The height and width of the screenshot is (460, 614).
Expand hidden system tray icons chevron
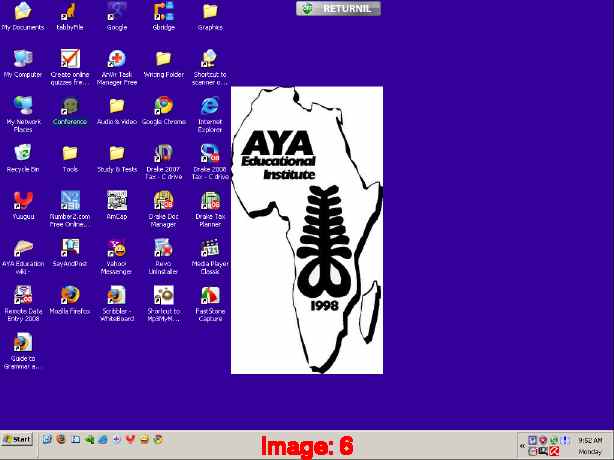click(522, 446)
